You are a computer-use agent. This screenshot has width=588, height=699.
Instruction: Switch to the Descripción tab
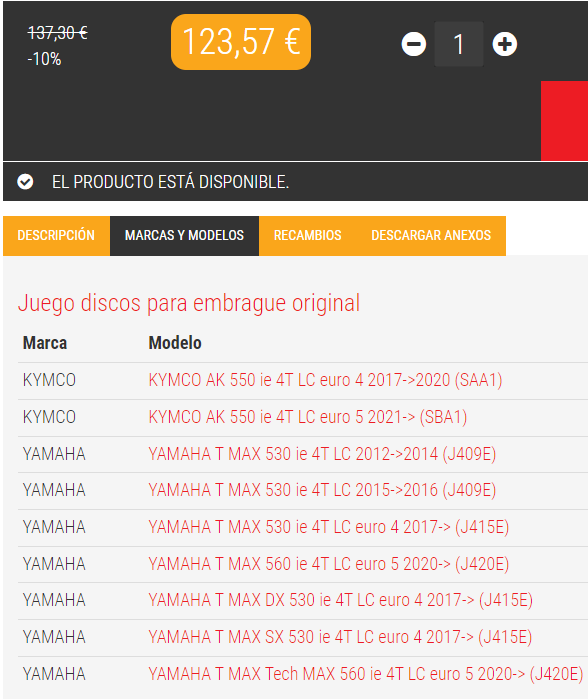click(x=56, y=236)
